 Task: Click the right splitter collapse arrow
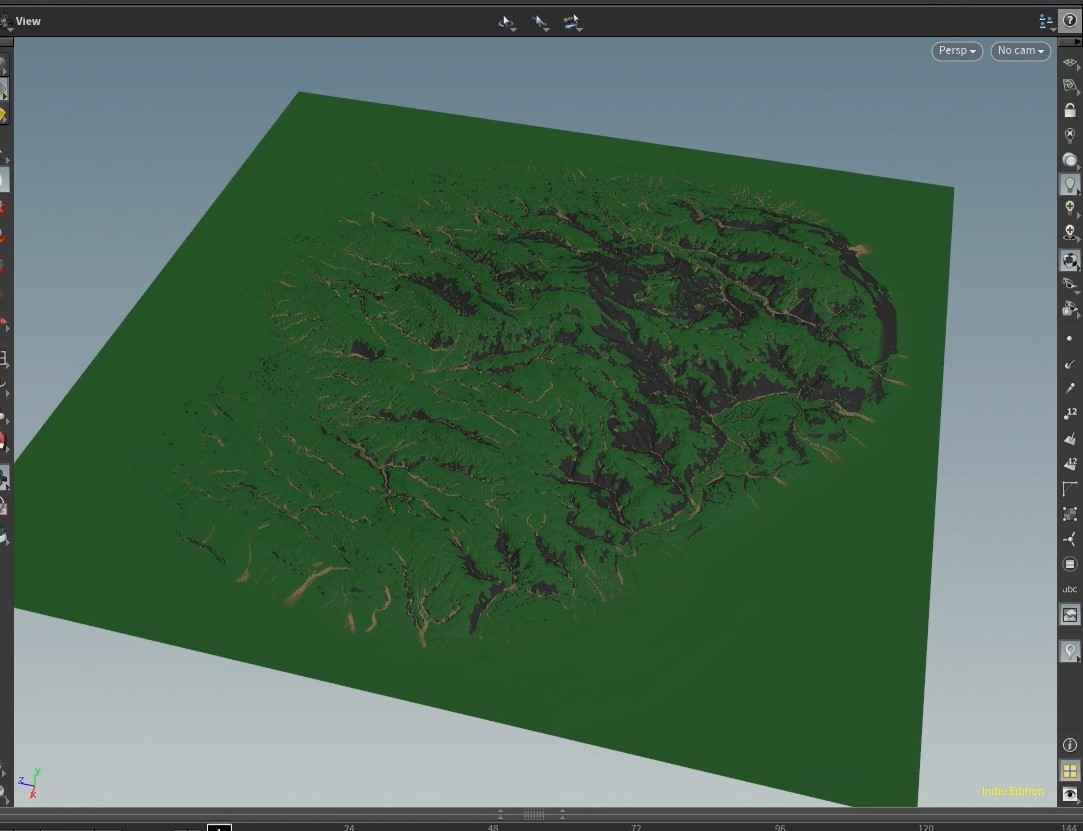coord(562,814)
